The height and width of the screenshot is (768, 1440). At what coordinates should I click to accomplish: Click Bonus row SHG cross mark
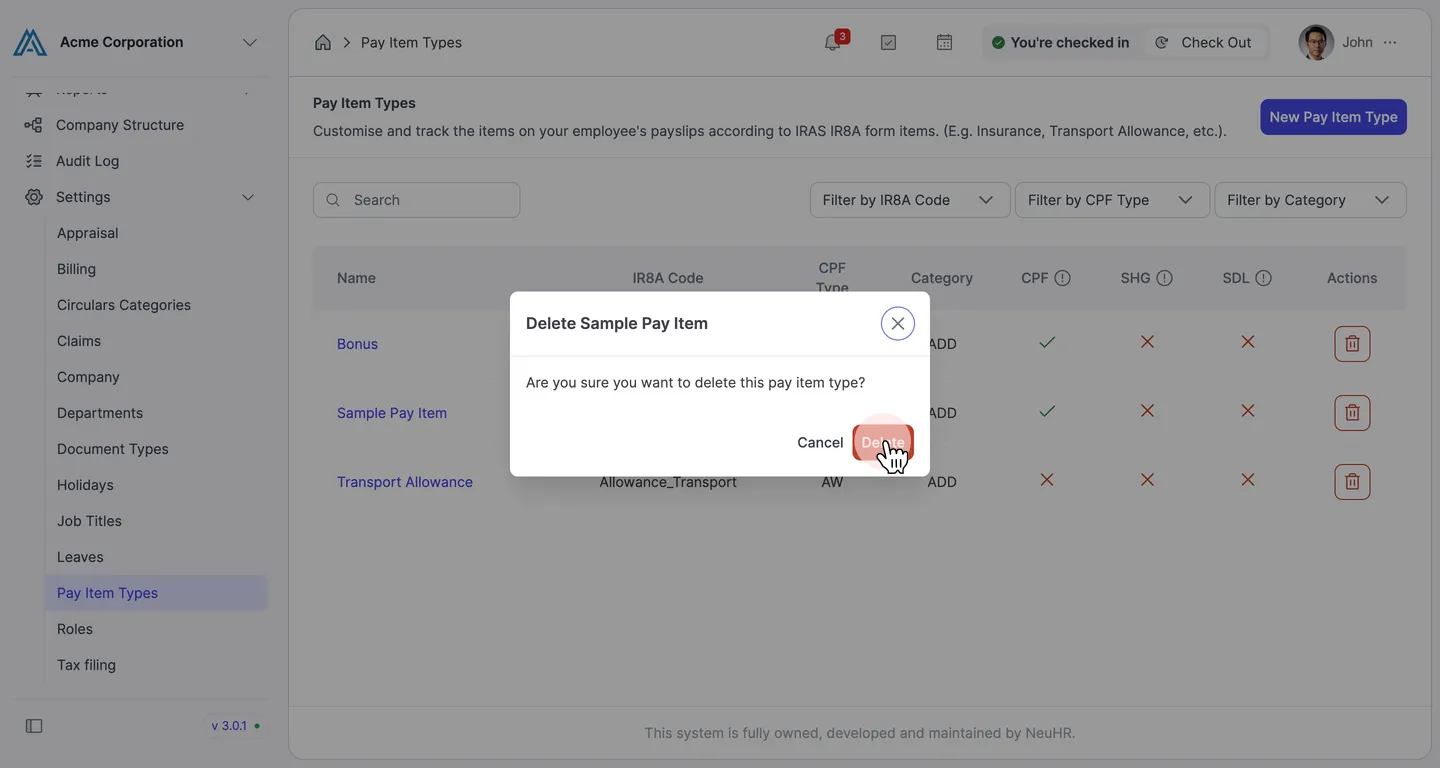pyautogui.click(x=1147, y=342)
